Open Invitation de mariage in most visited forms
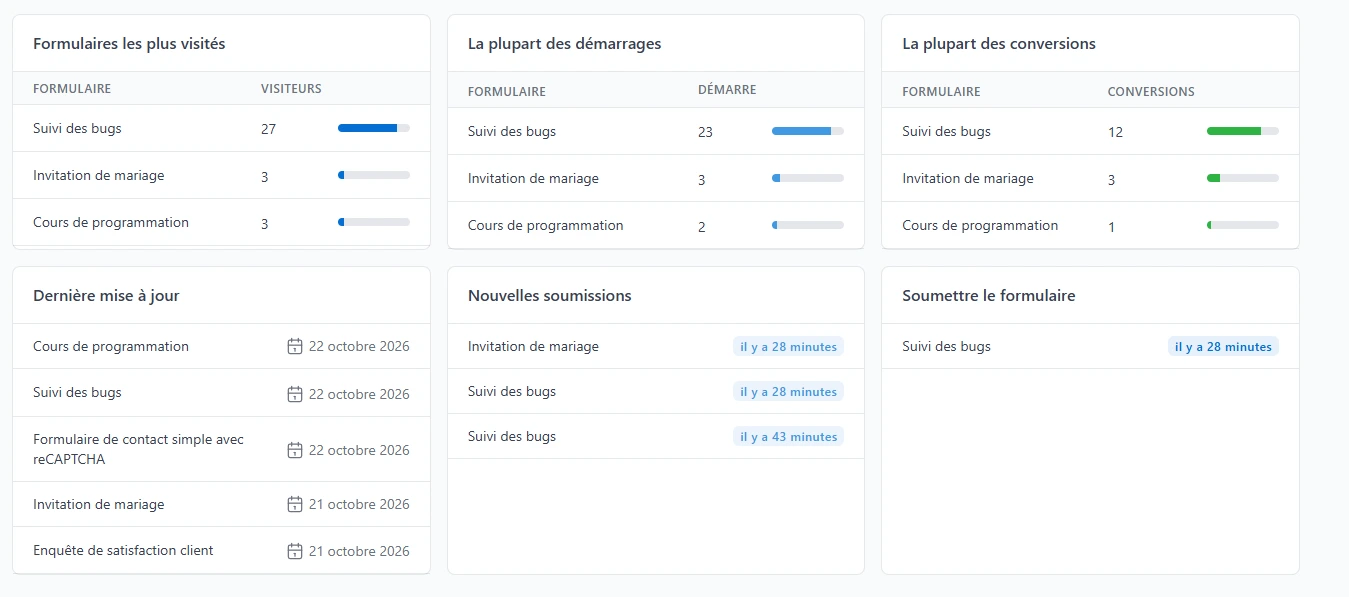 (x=98, y=175)
